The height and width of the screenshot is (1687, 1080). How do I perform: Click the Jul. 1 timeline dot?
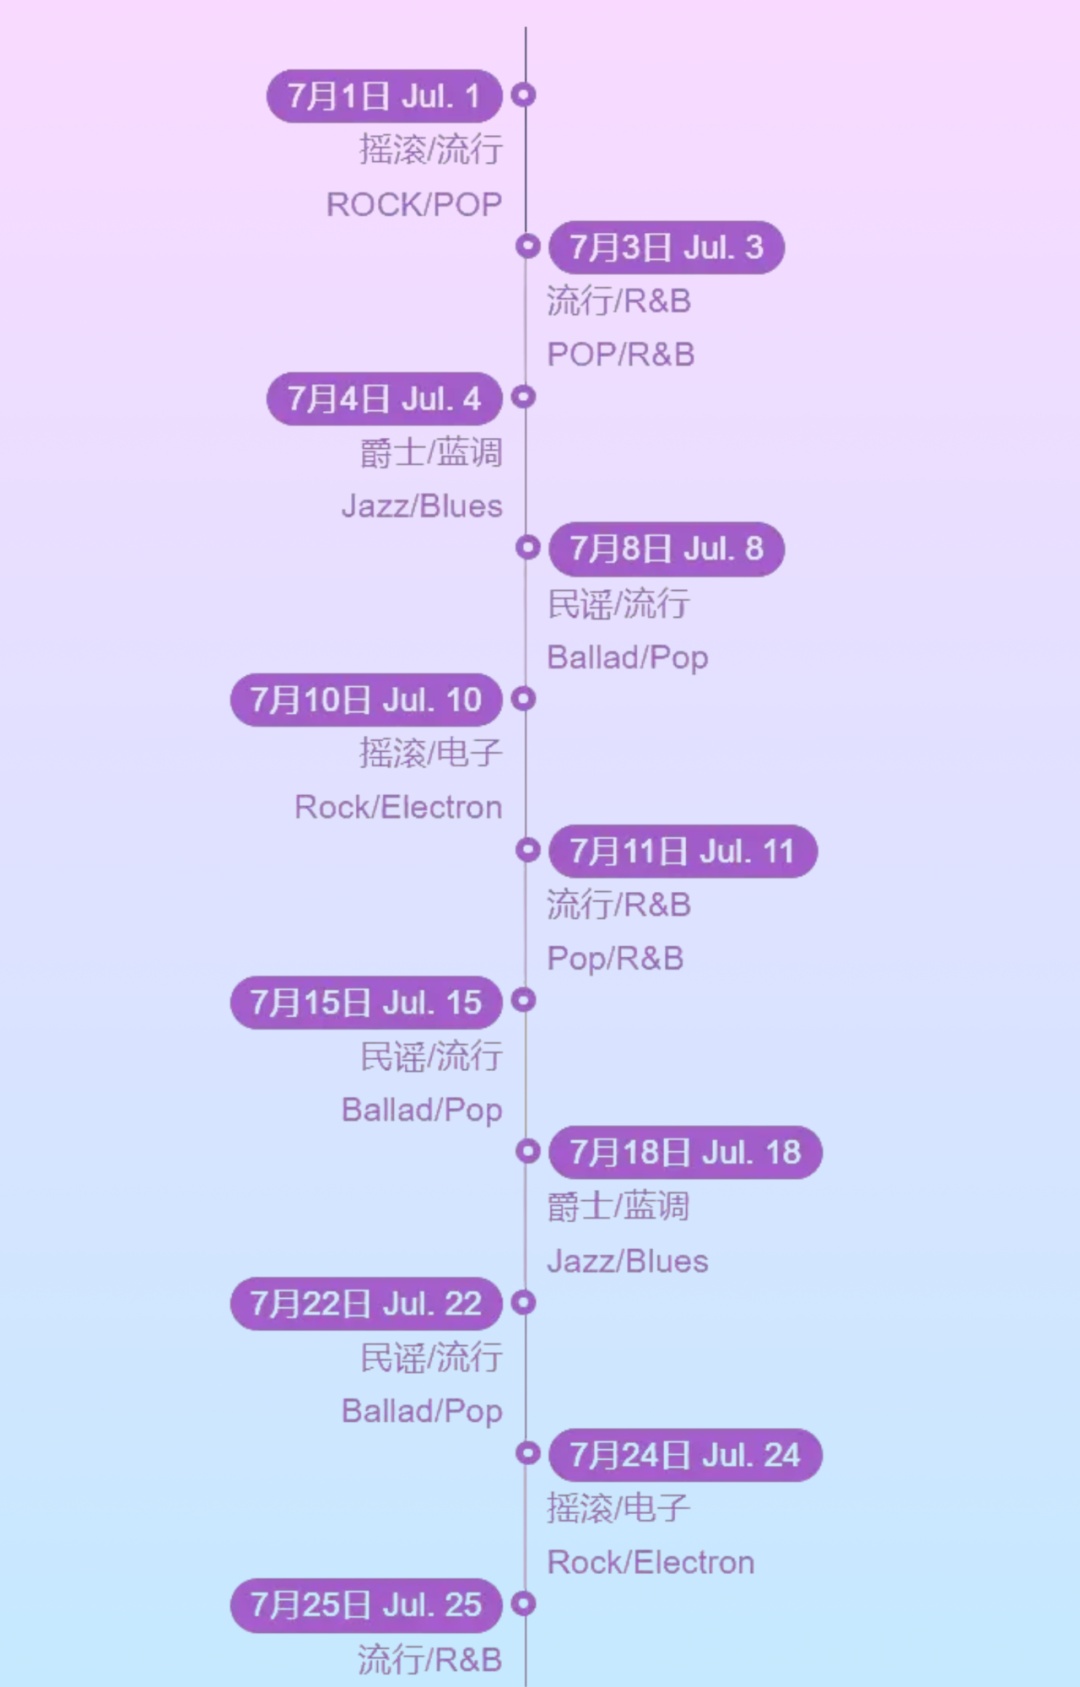point(523,95)
